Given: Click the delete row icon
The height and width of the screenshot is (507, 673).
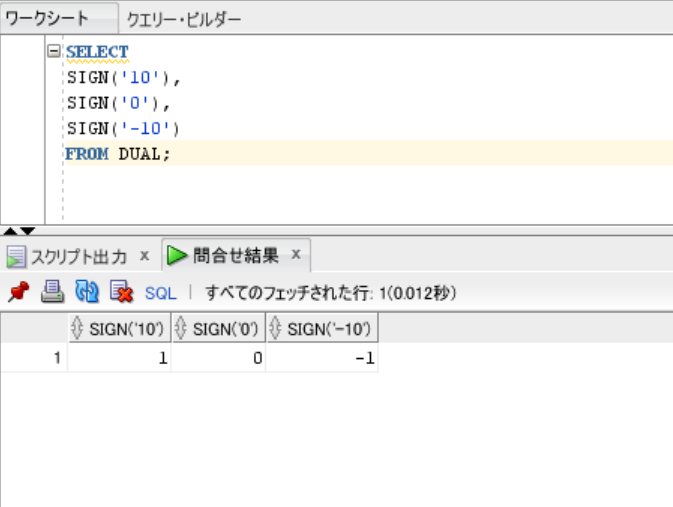Looking at the screenshot, I should (121, 293).
